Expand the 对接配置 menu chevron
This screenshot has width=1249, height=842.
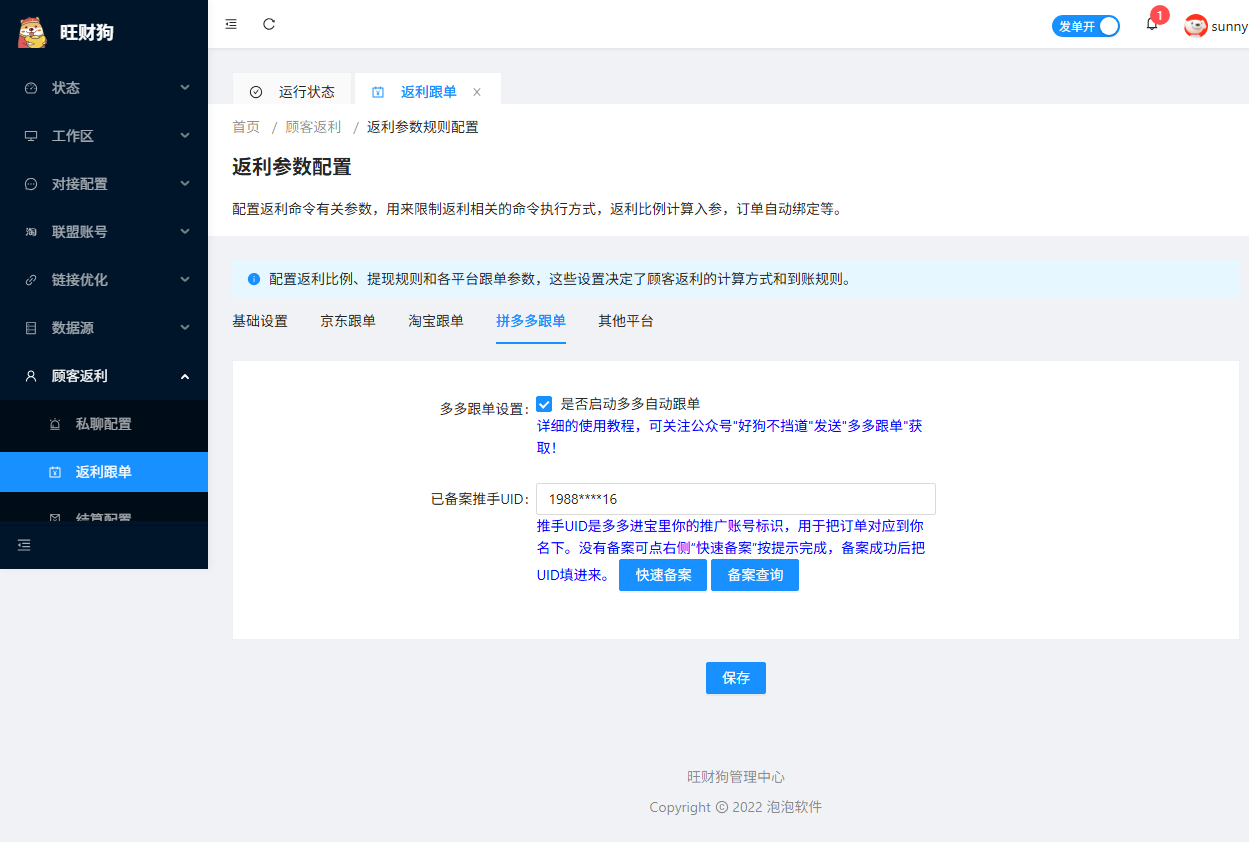coord(185,184)
